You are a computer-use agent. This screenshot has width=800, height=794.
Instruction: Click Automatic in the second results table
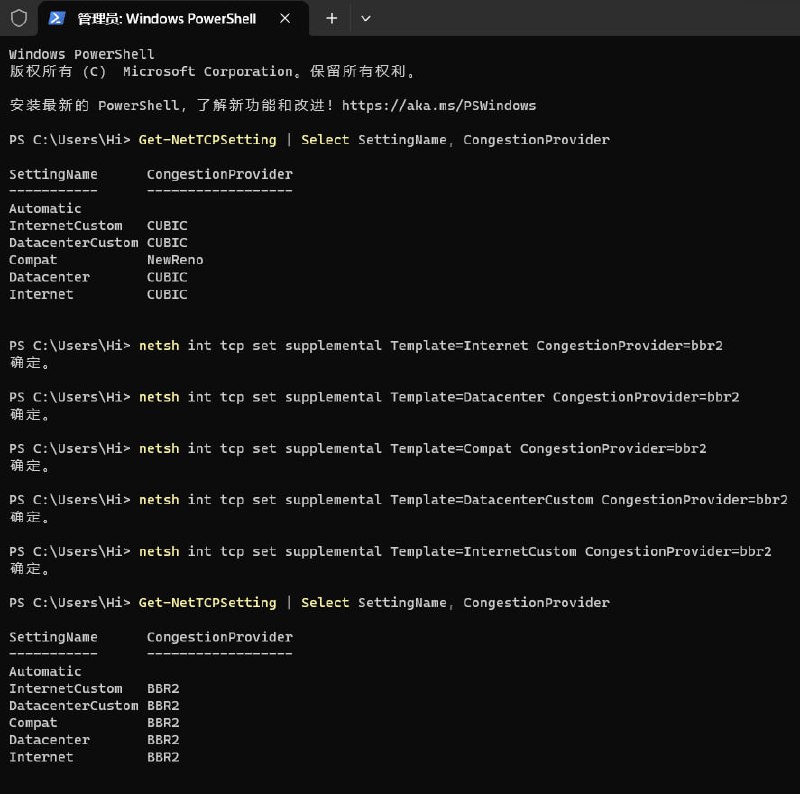45,671
